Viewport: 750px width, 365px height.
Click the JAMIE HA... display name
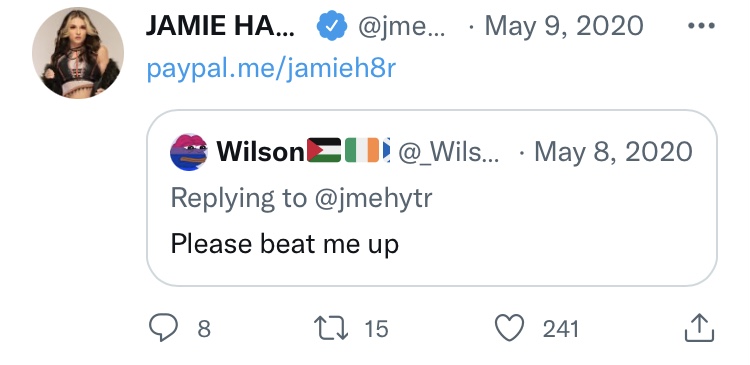click(220, 26)
